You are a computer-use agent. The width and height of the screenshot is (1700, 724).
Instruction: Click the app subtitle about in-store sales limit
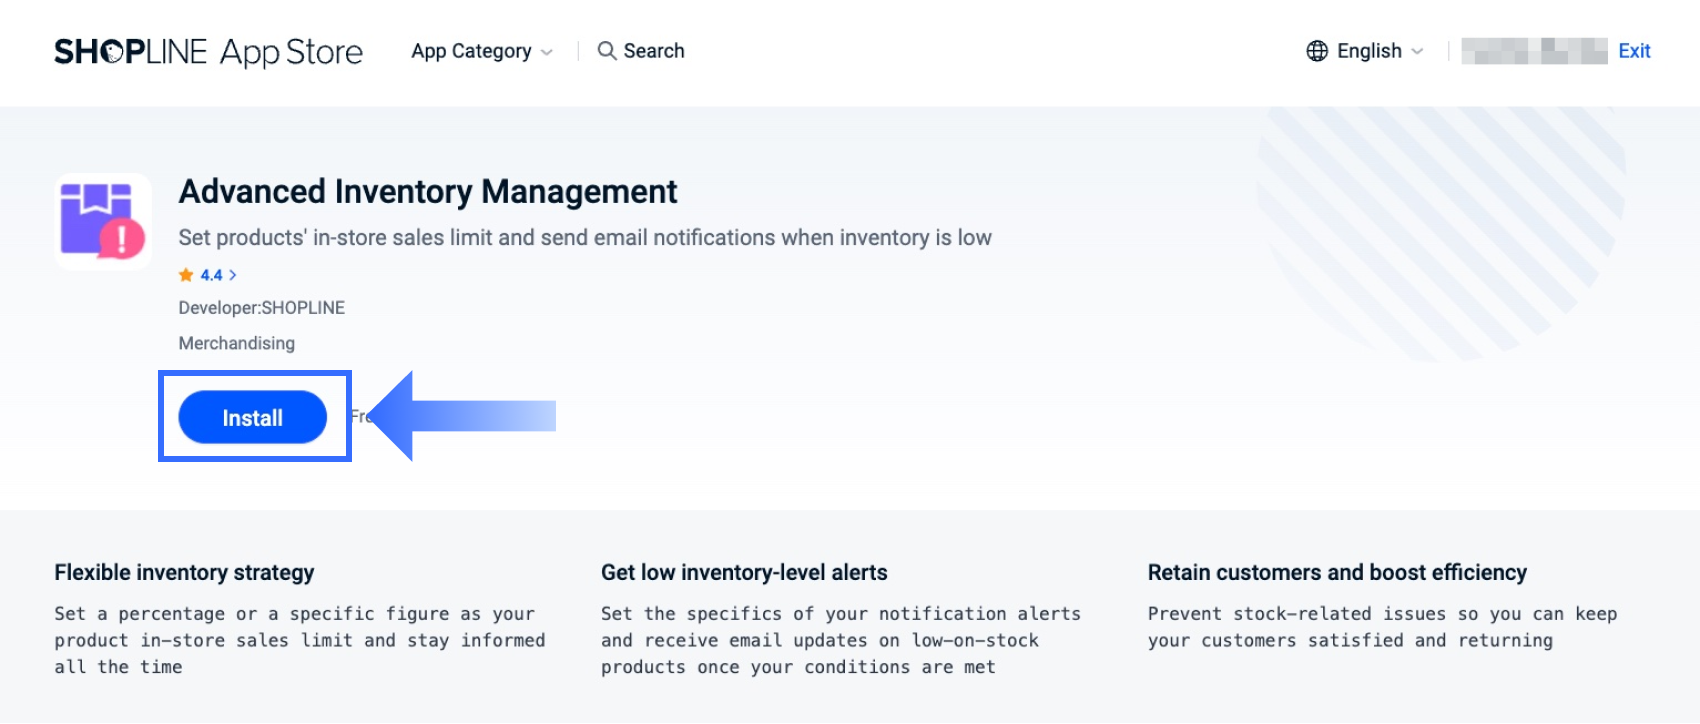585,238
